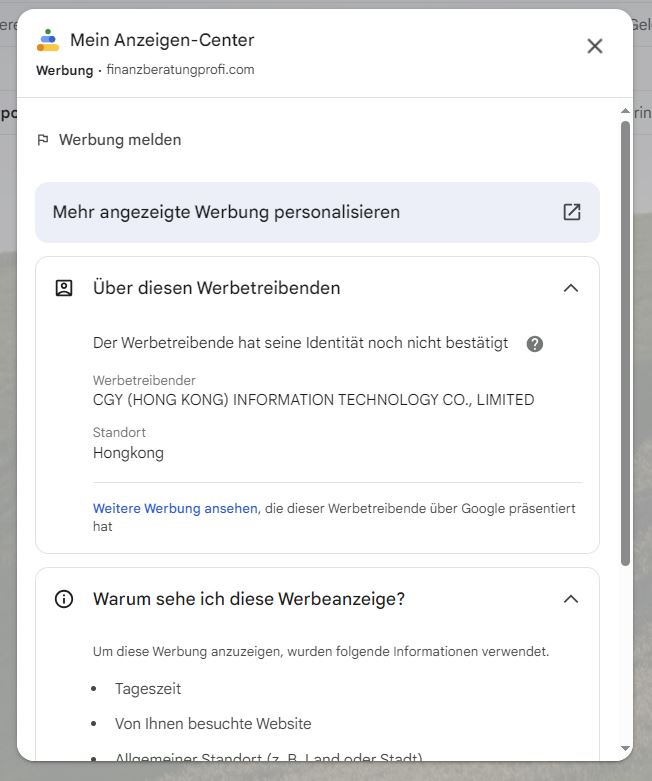Click the Hongkong location text
The height and width of the screenshot is (781, 652).
pos(128,453)
